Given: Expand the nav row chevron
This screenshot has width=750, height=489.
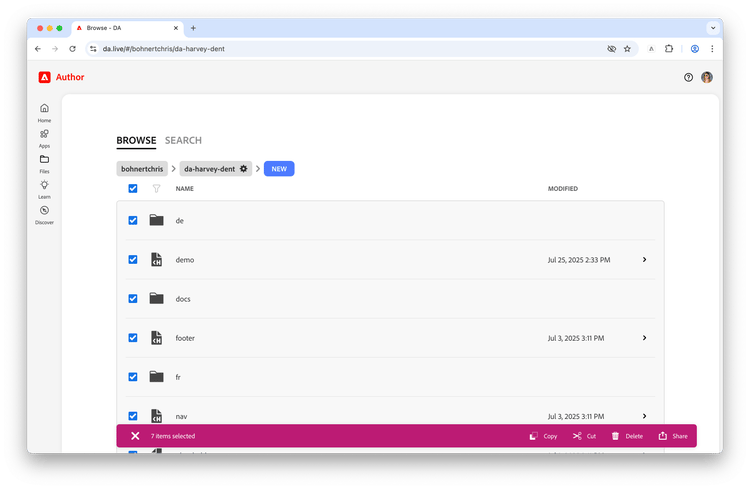Looking at the screenshot, I should pos(644,416).
